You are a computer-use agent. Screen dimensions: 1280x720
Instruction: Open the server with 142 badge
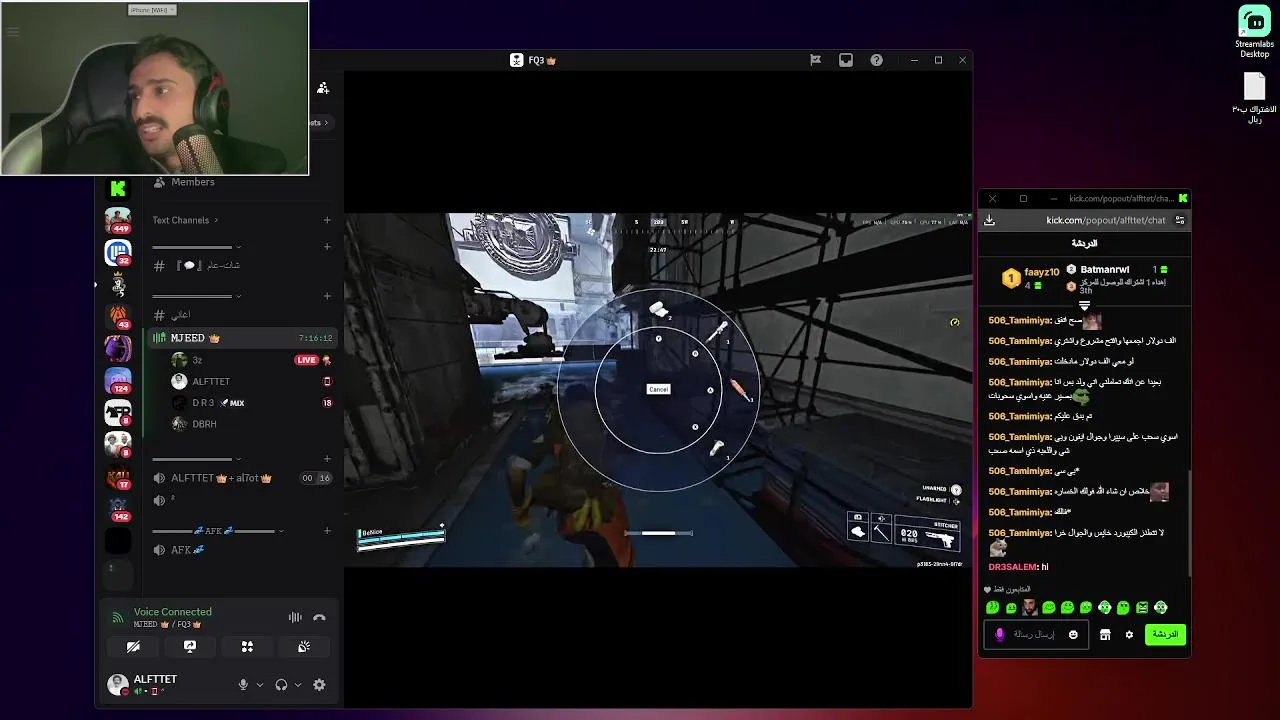(x=118, y=508)
